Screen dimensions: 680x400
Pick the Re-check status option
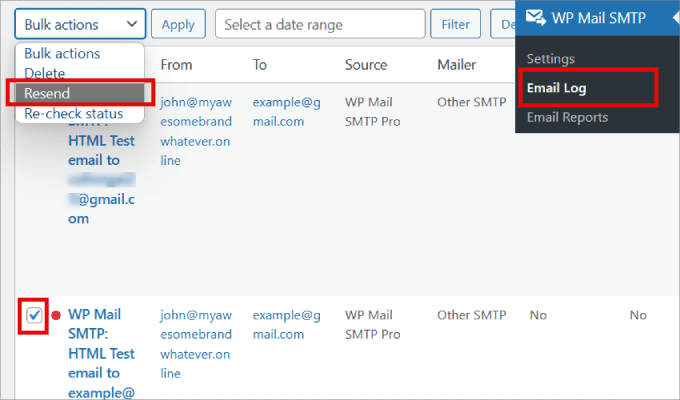tap(74, 113)
